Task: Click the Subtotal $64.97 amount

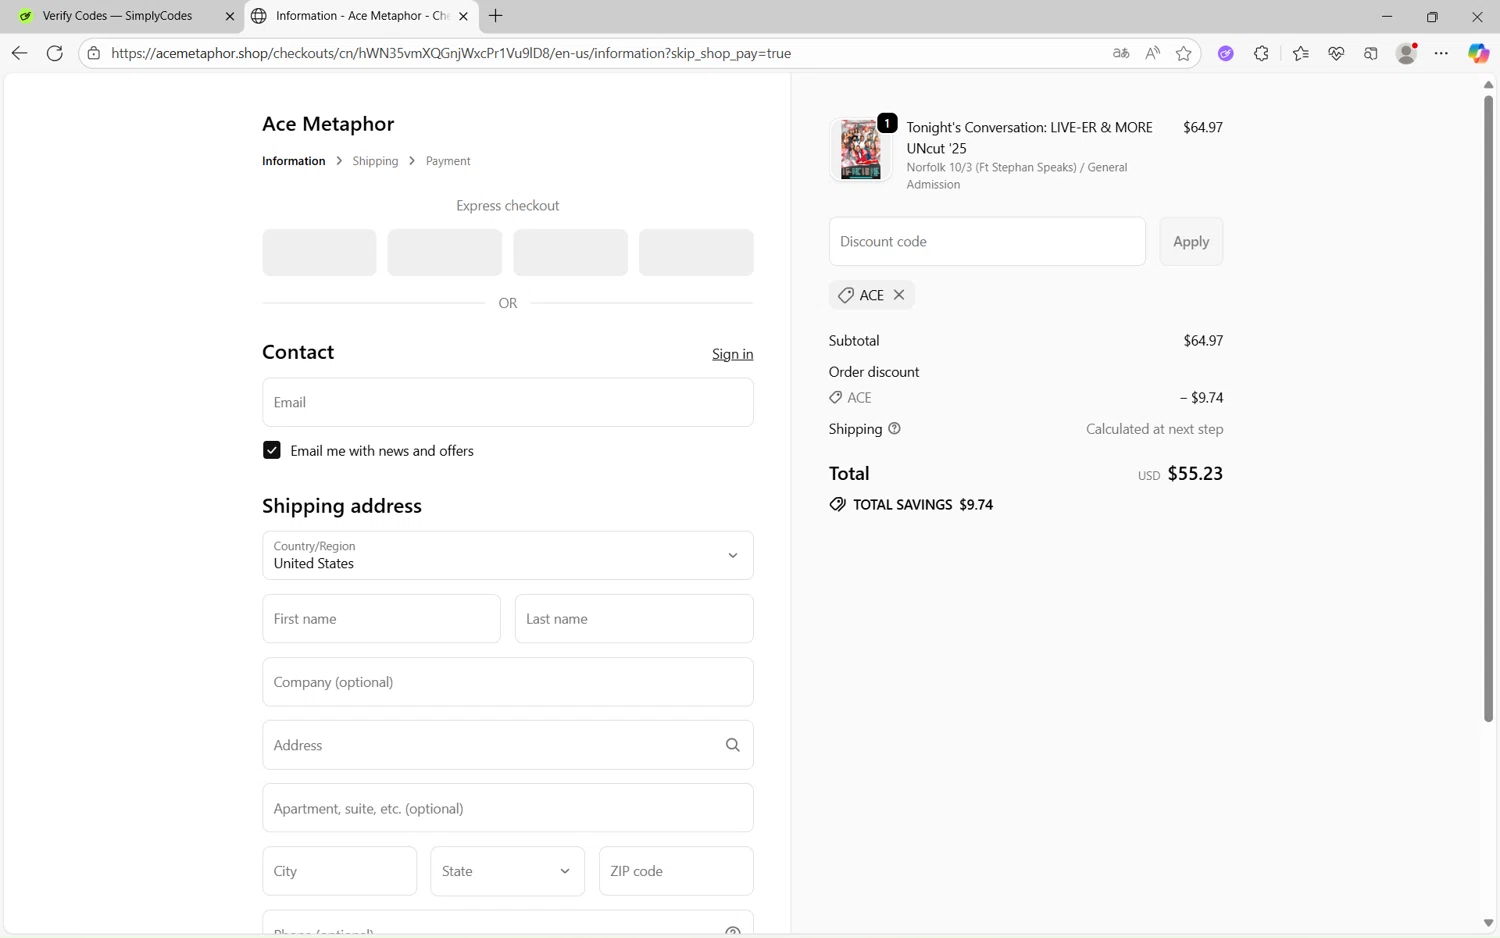Action: coord(1203,340)
